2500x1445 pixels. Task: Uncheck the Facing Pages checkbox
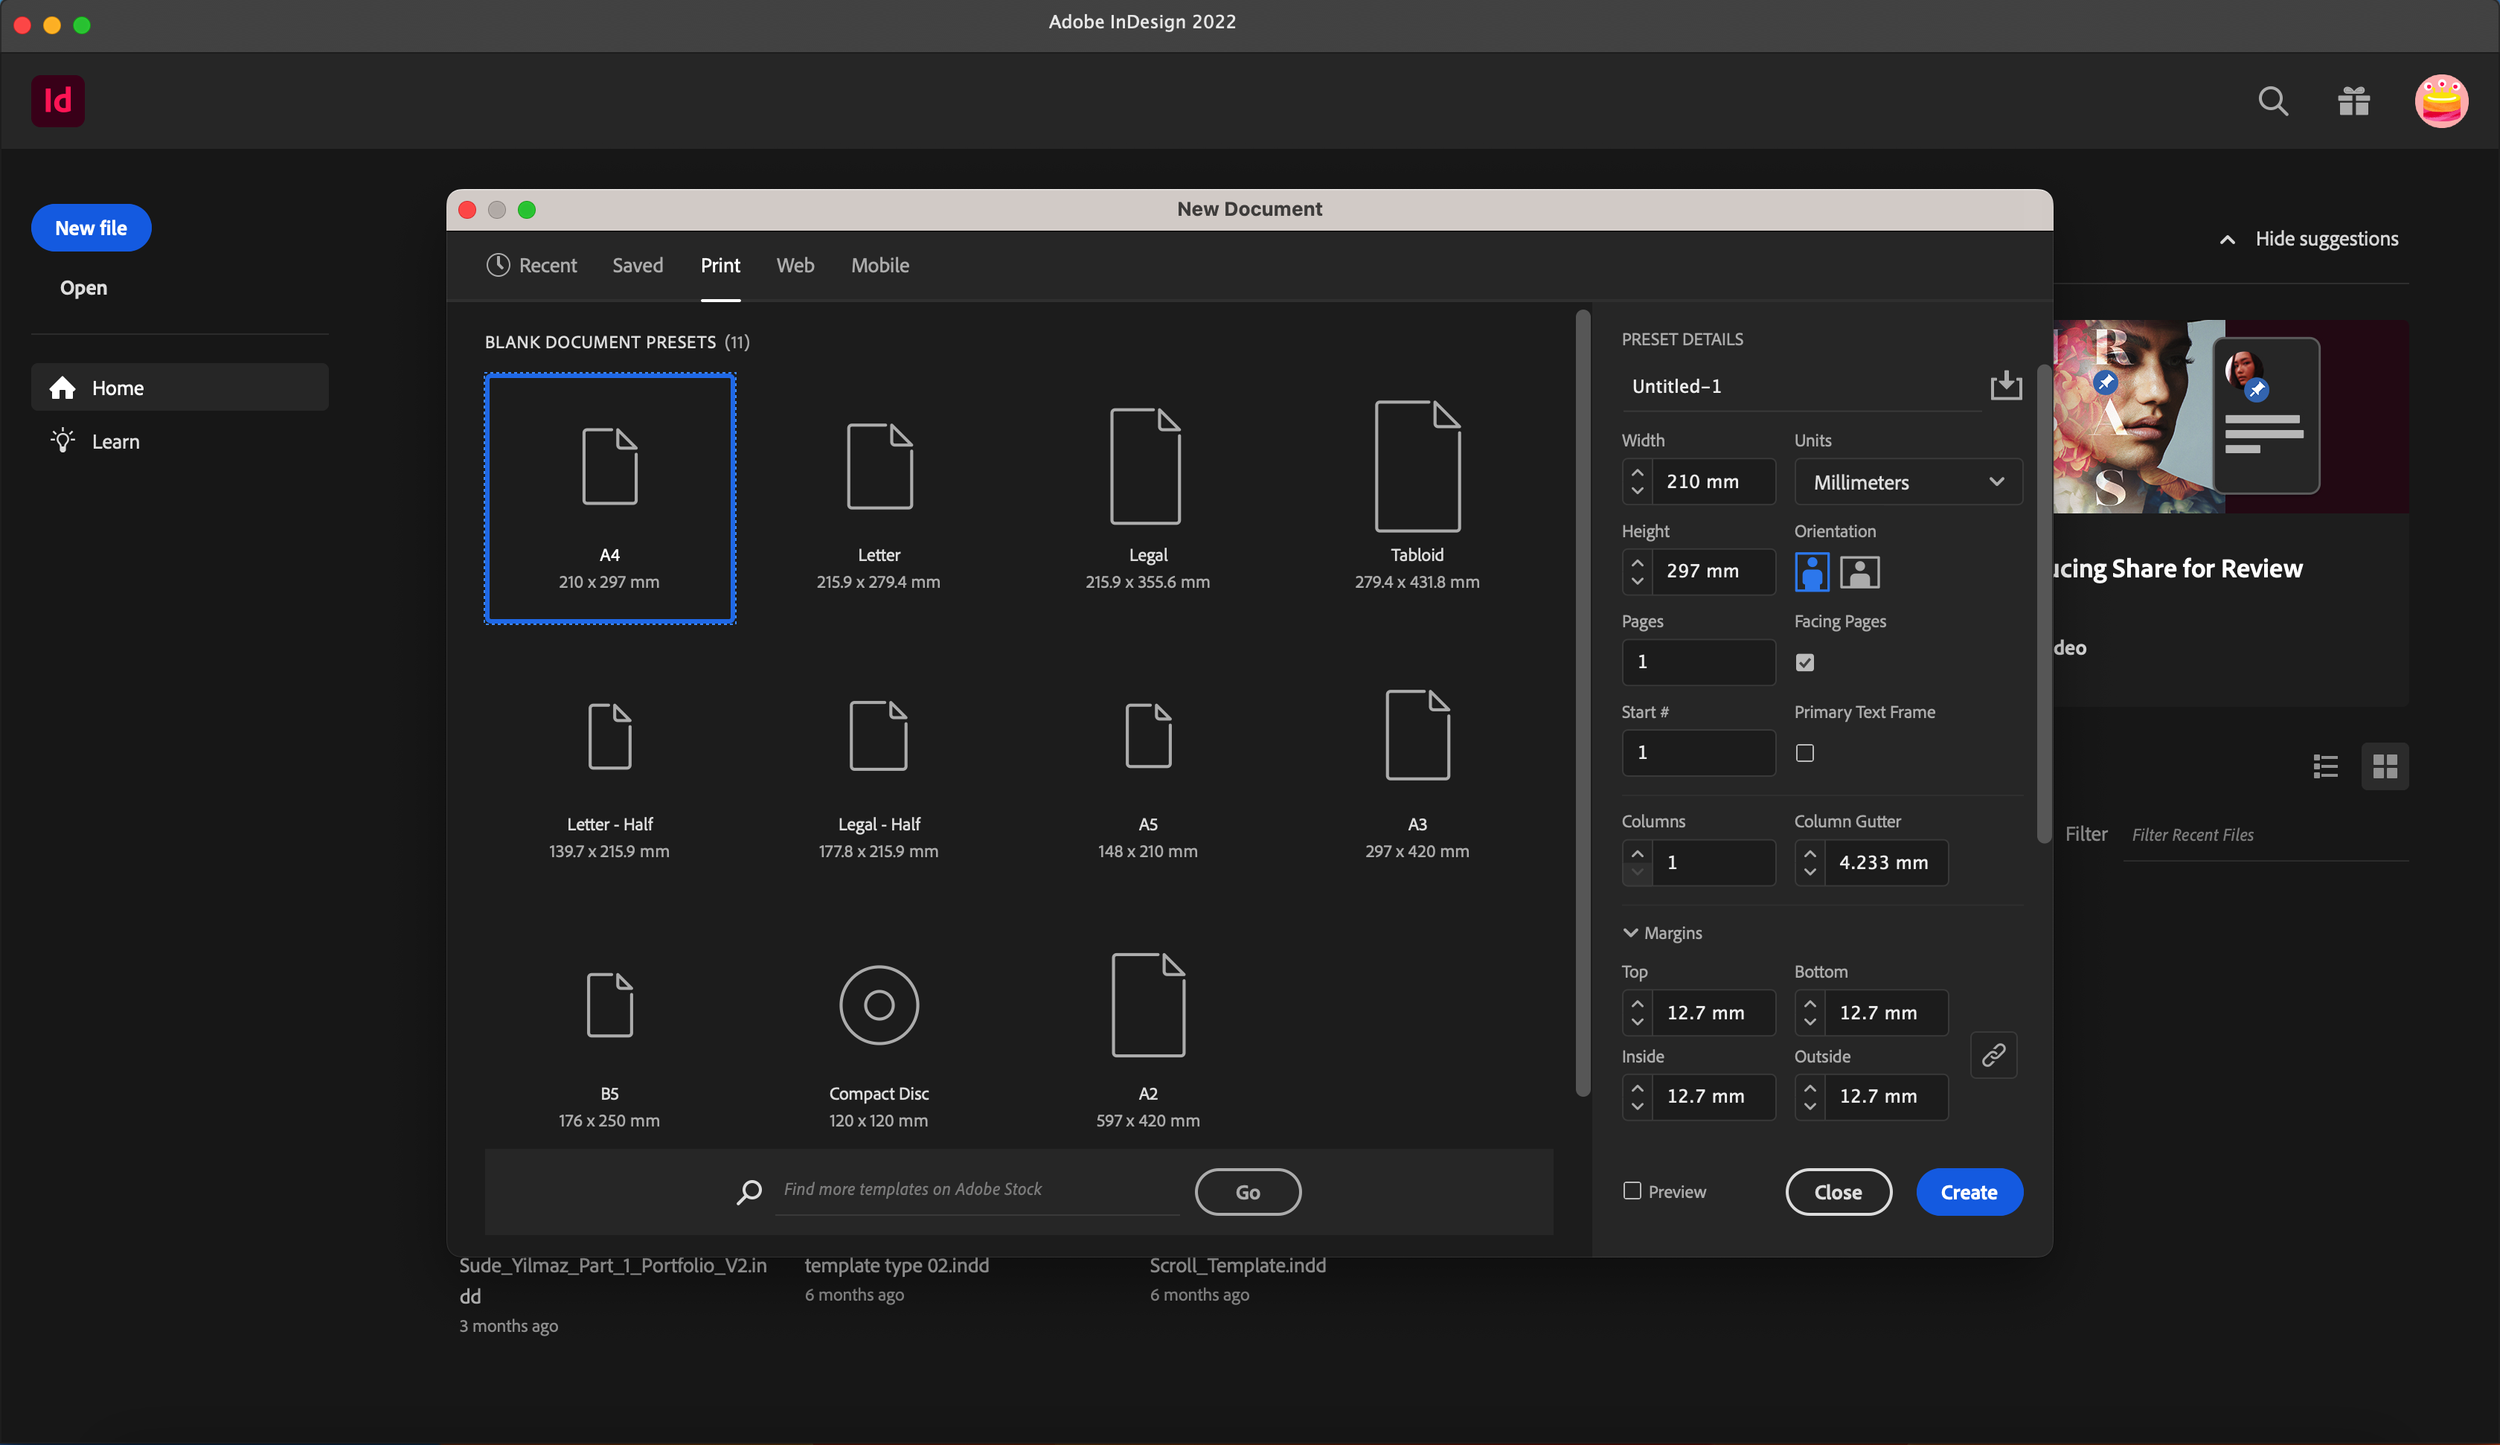pos(1805,662)
